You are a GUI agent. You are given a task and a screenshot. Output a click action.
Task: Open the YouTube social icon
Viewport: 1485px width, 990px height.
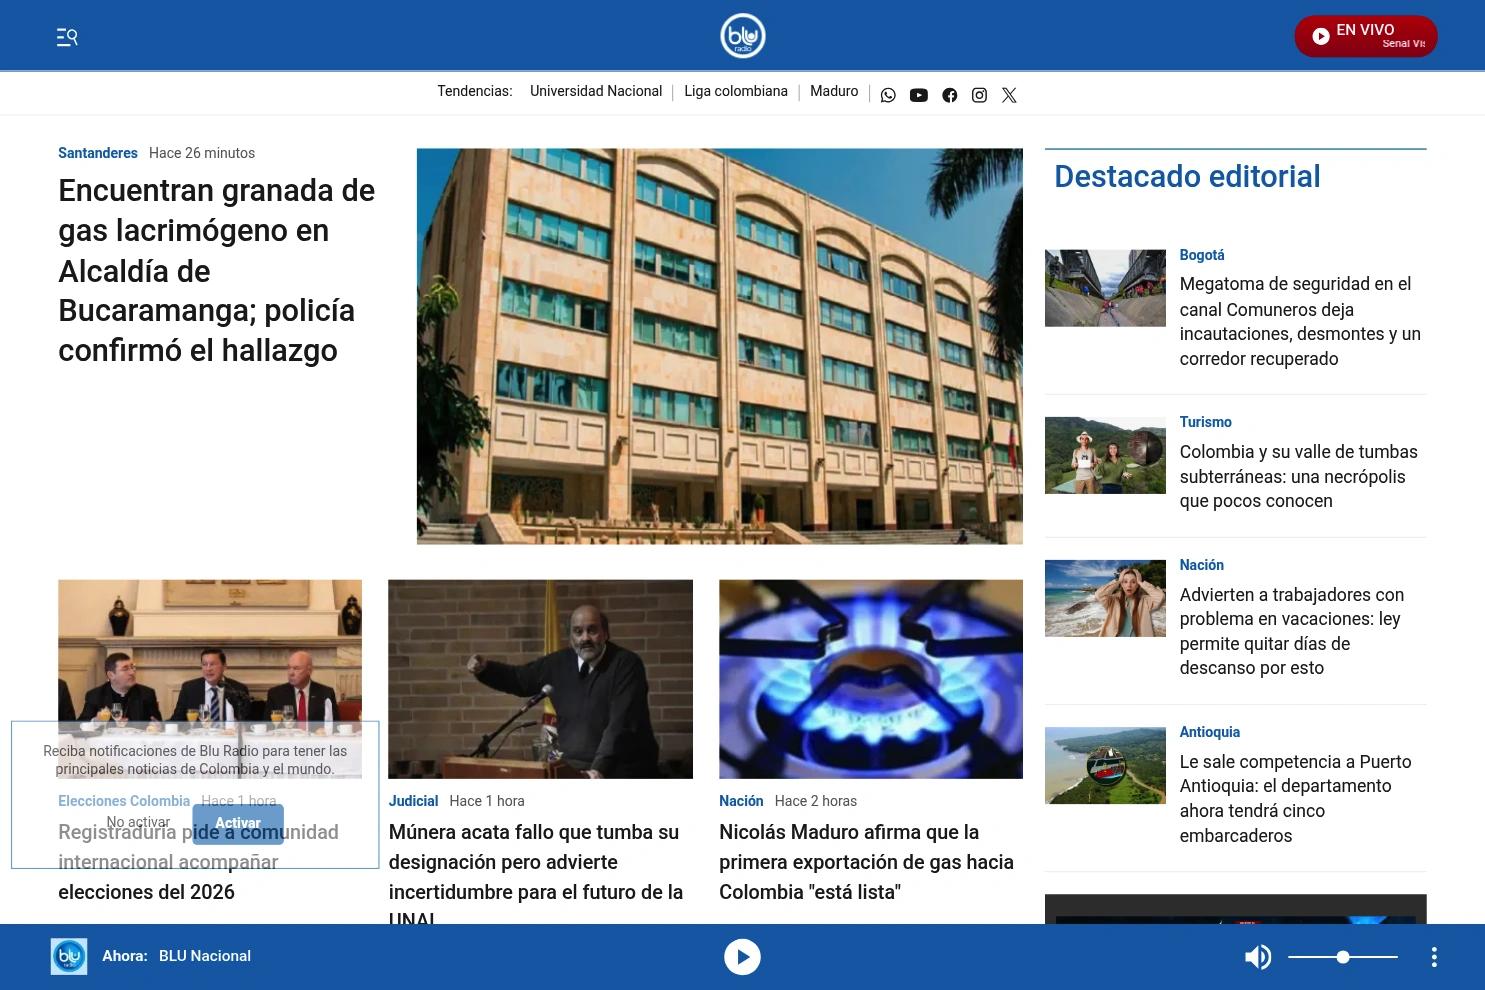pos(919,95)
